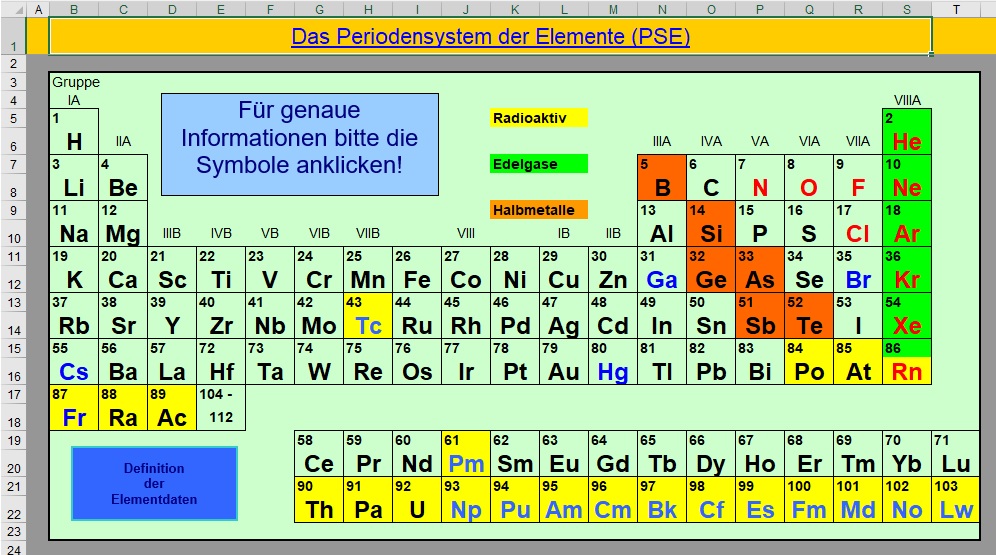This screenshot has height=555, width=996.
Task: Select the radon symbol Rn
Action: coord(906,372)
